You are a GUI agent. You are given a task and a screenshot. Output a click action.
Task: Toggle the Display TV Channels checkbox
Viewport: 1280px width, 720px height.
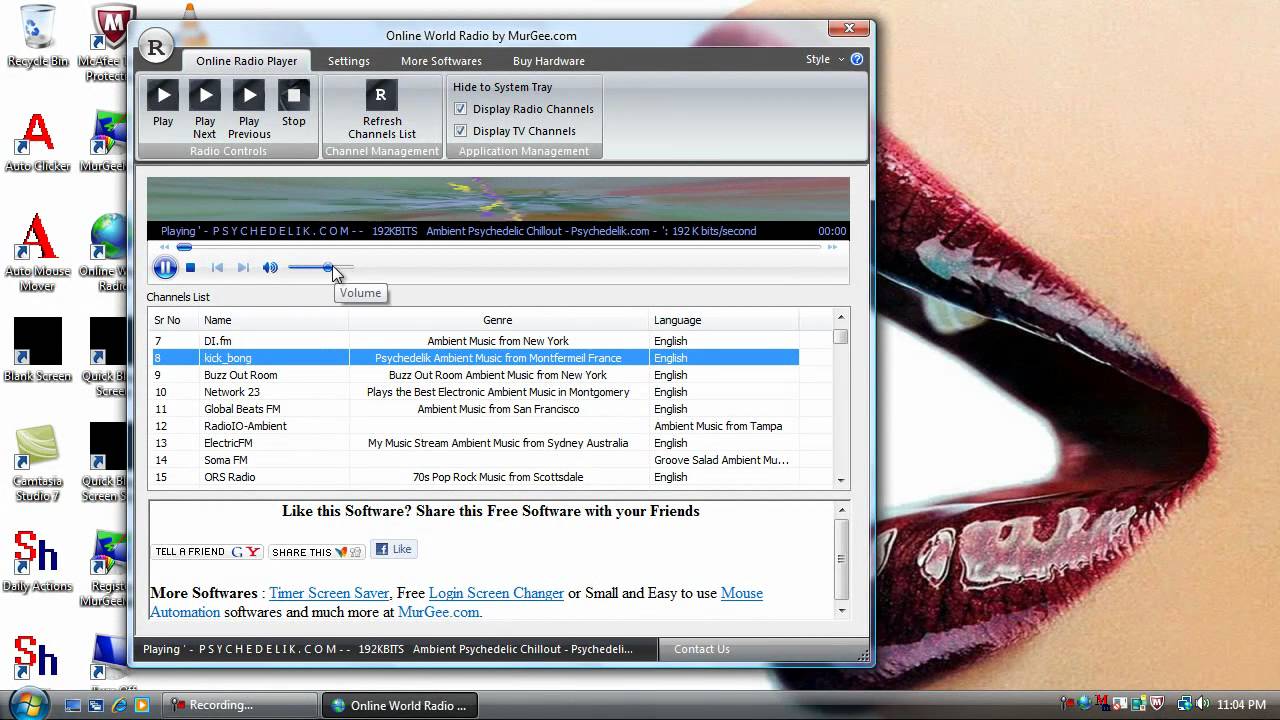(x=461, y=131)
